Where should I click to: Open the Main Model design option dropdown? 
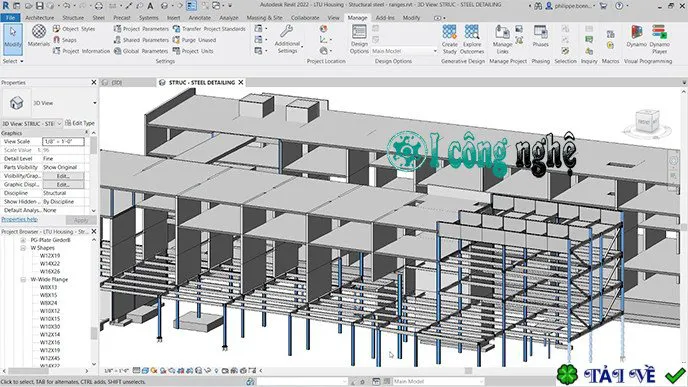tap(404, 51)
